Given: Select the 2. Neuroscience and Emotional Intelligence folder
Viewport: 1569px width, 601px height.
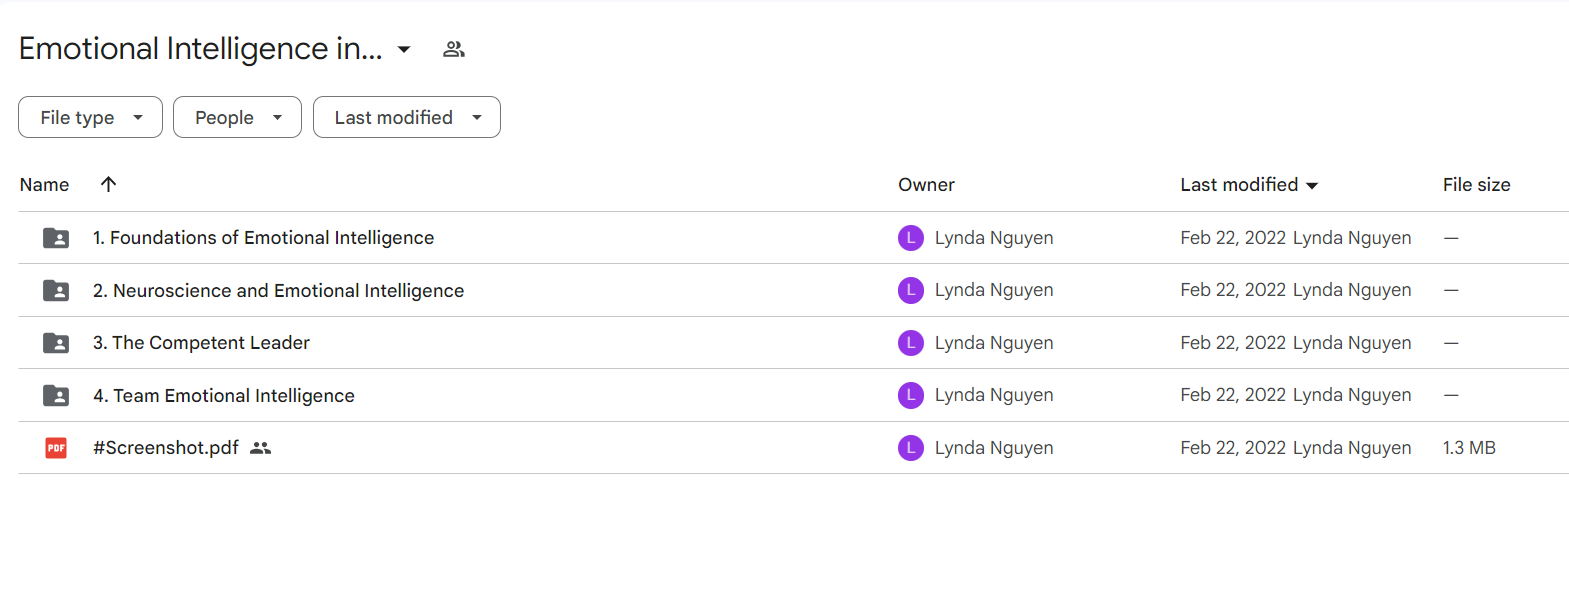Looking at the screenshot, I should 278,291.
